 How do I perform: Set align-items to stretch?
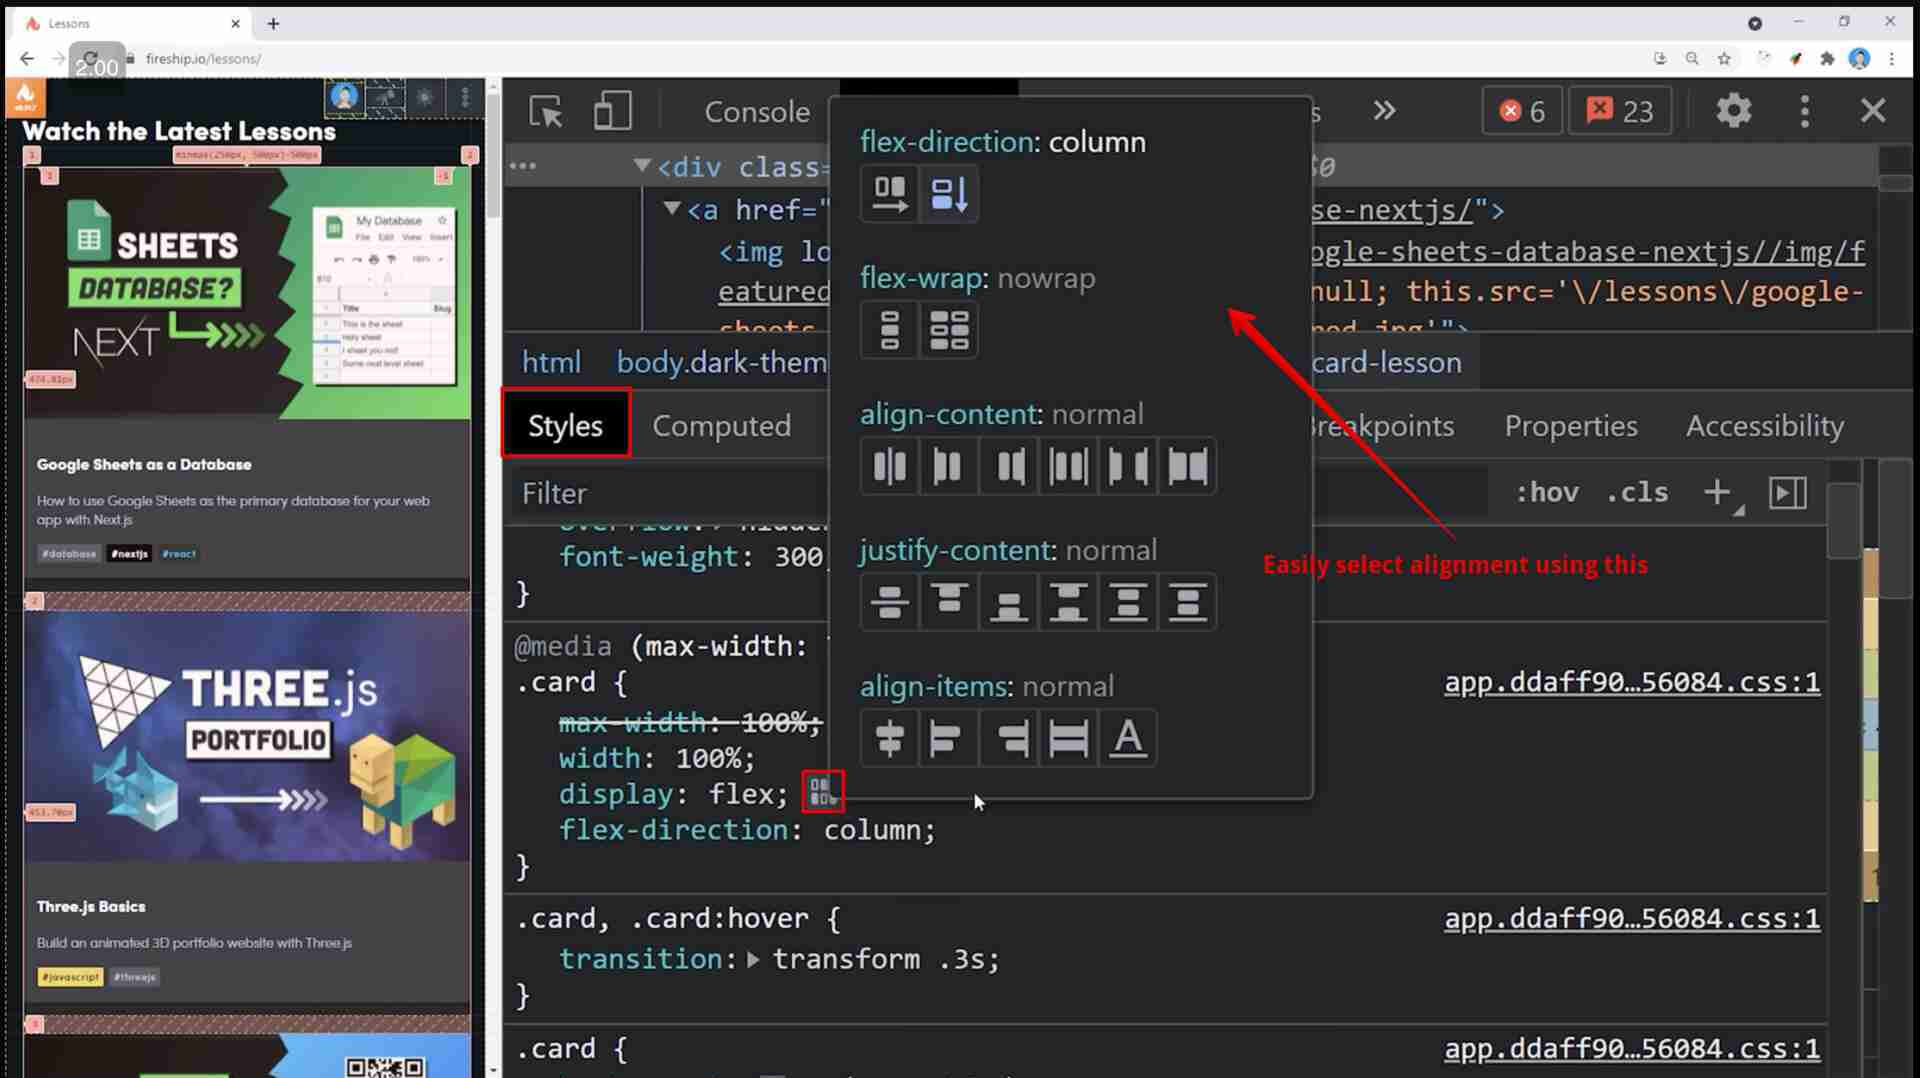(1068, 738)
